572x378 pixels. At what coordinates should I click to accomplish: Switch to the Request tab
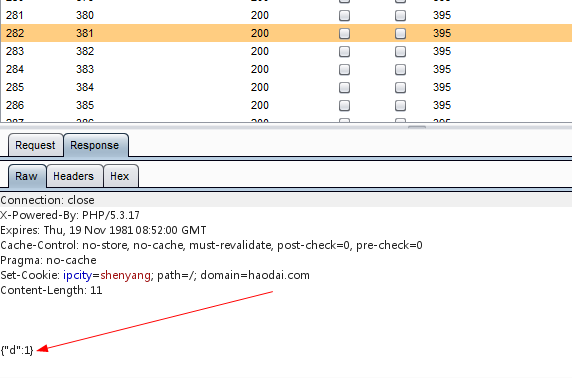click(x=35, y=145)
